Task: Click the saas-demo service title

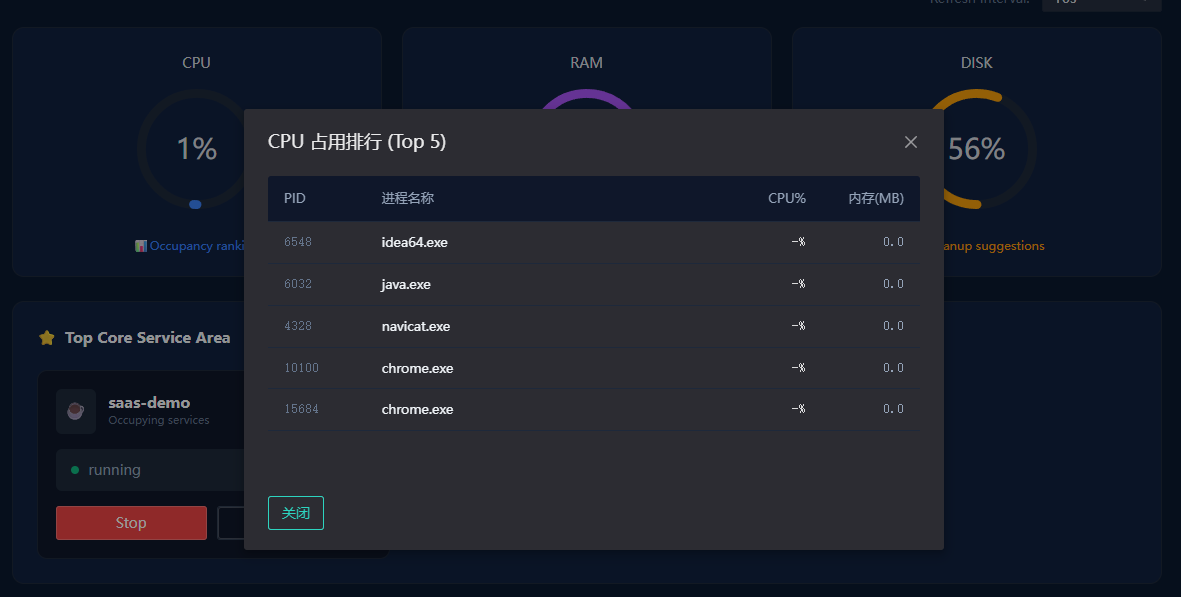Action: click(149, 403)
